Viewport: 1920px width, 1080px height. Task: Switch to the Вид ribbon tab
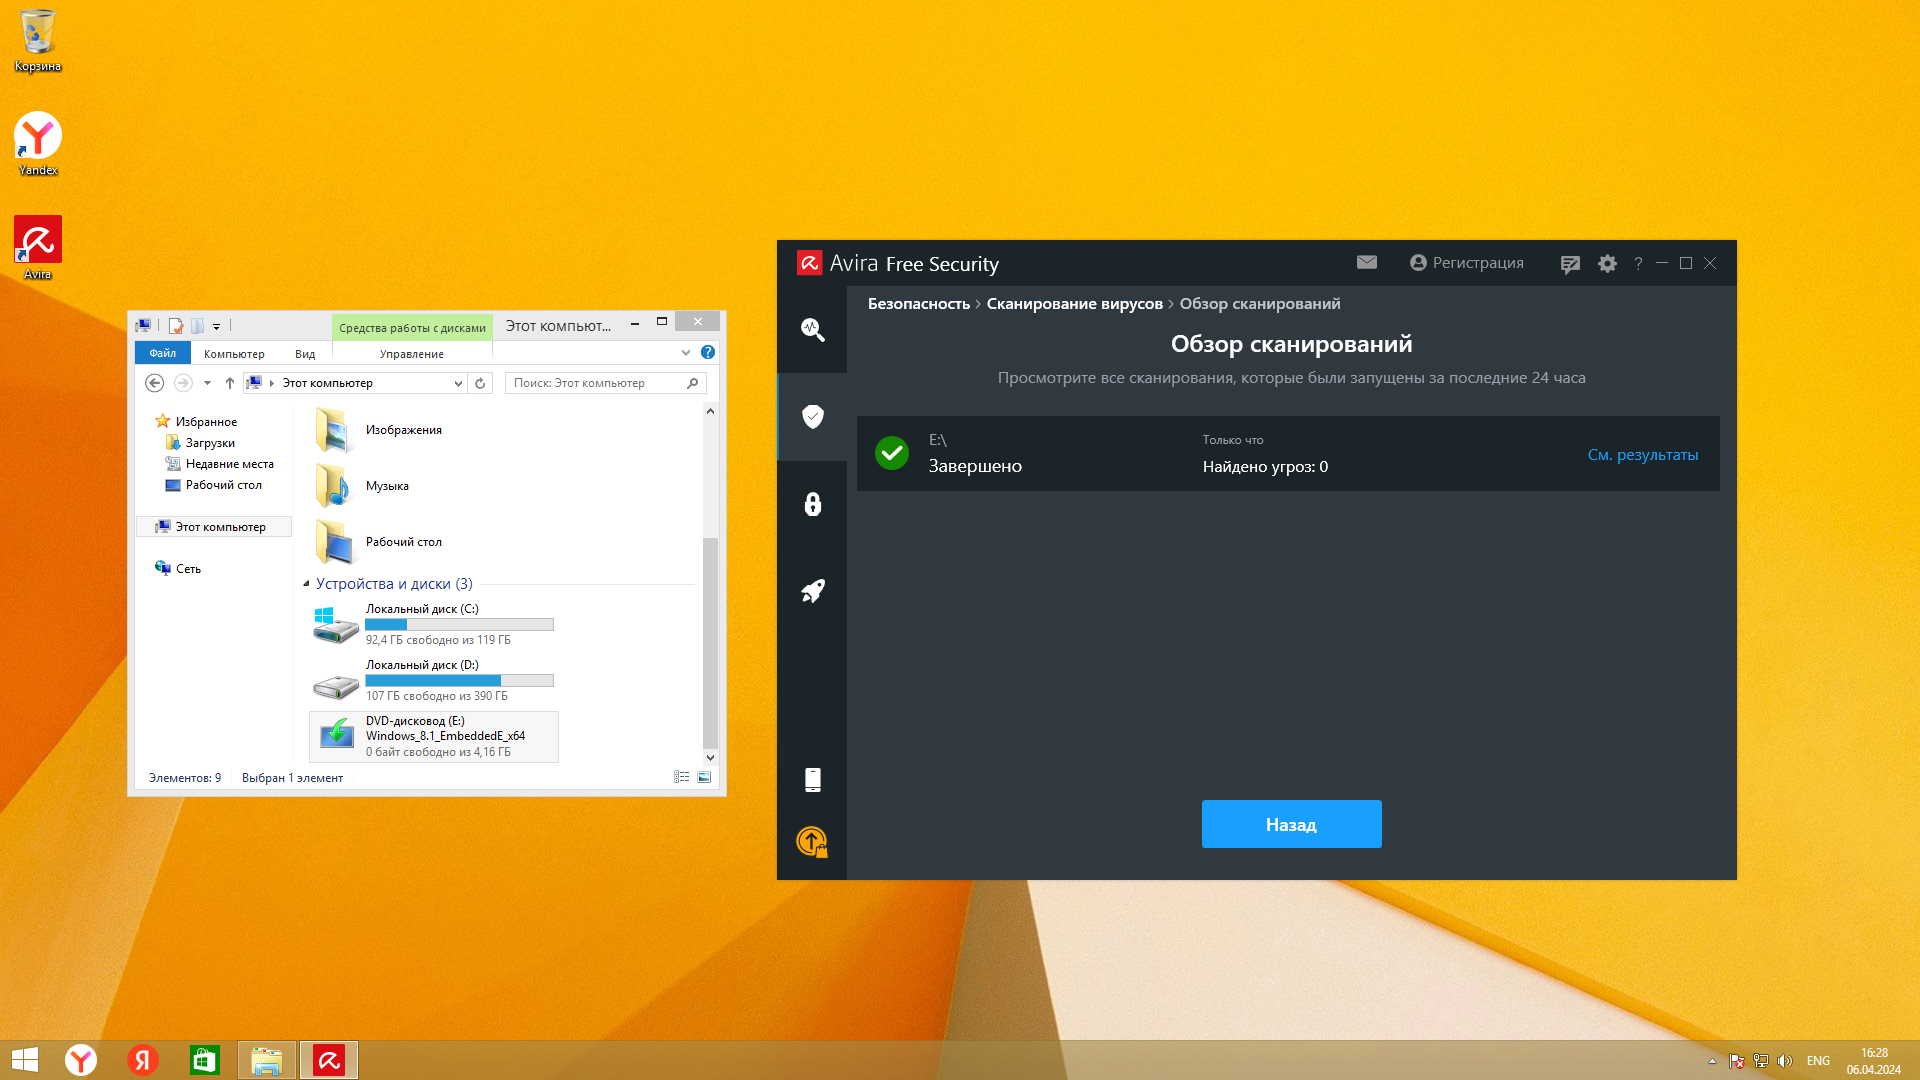[x=305, y=354]
